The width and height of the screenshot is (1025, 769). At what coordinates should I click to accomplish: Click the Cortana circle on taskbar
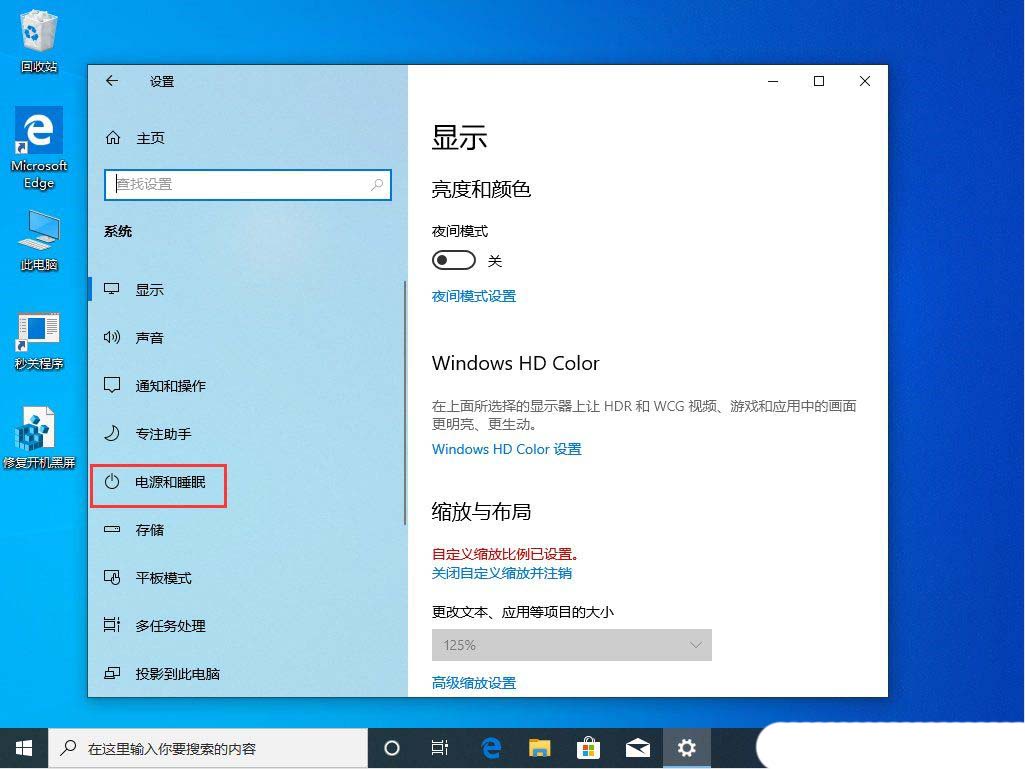click(x=392, y=748)
